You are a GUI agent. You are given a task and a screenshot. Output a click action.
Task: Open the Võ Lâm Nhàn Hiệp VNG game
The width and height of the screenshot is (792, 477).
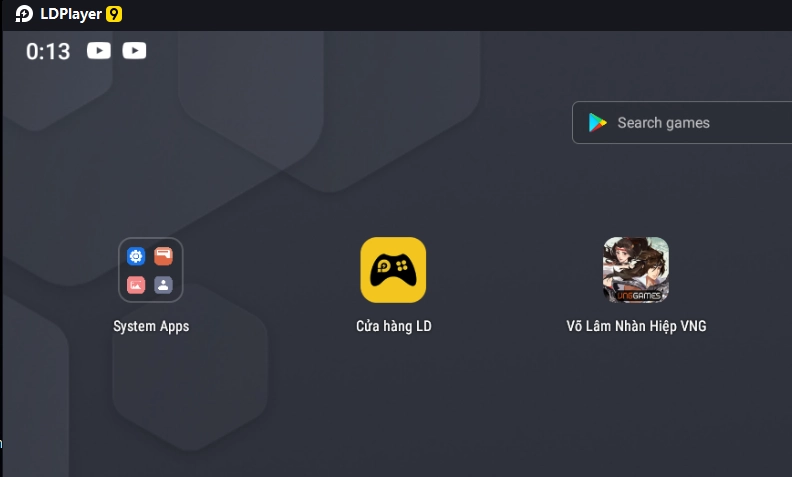pyautogui.click(x=636, y=270)
